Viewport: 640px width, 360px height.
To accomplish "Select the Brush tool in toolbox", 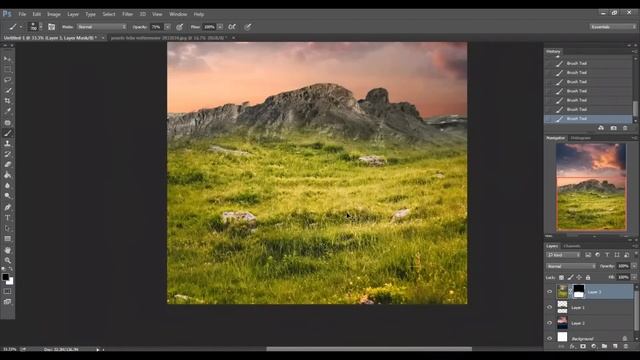I will 7,133.
